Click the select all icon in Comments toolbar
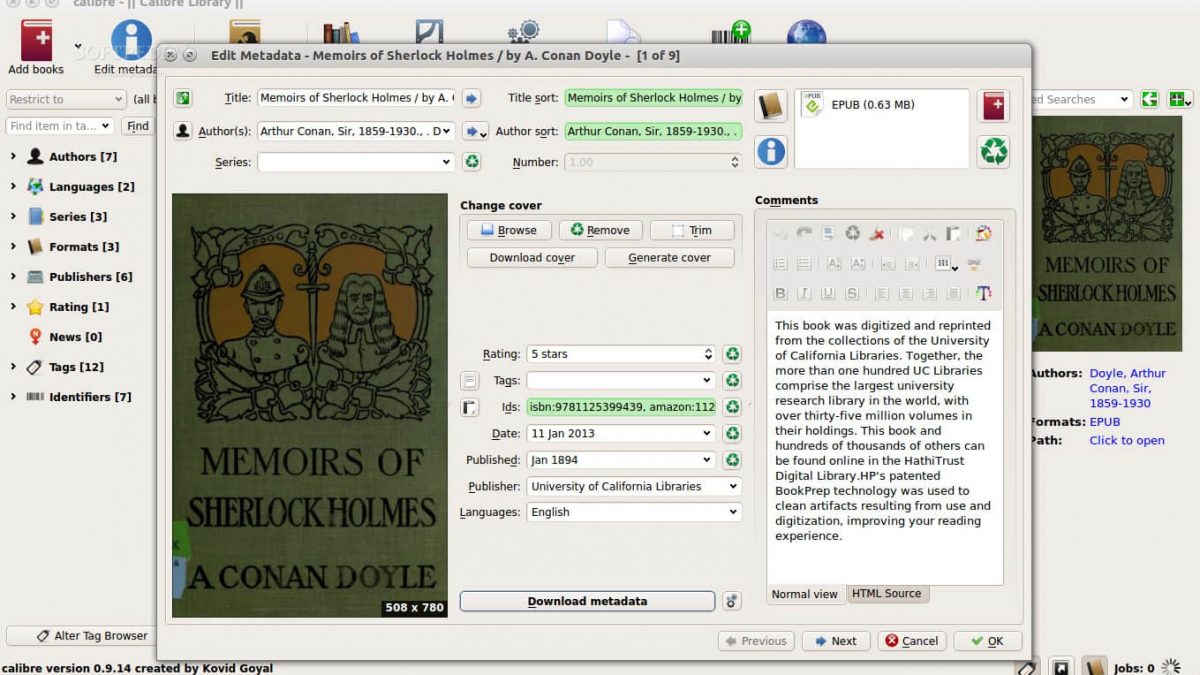 [x=828, y=234]
